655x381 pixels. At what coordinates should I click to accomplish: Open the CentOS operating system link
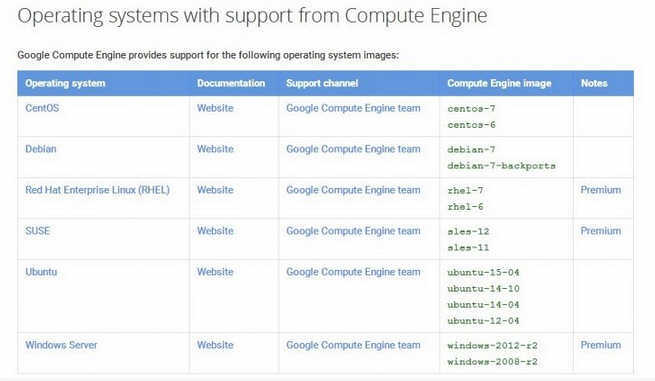tap(42, 108)
